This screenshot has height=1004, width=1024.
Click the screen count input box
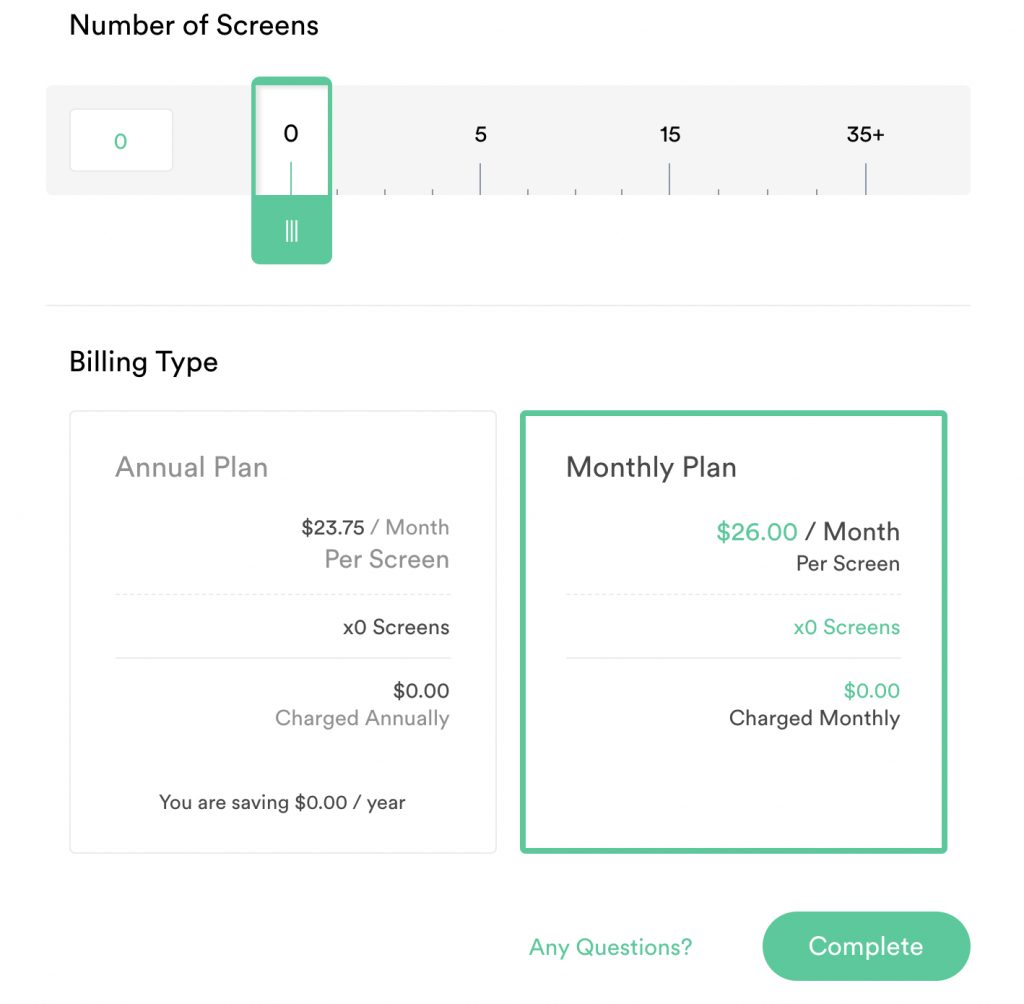tap(121, 140)
